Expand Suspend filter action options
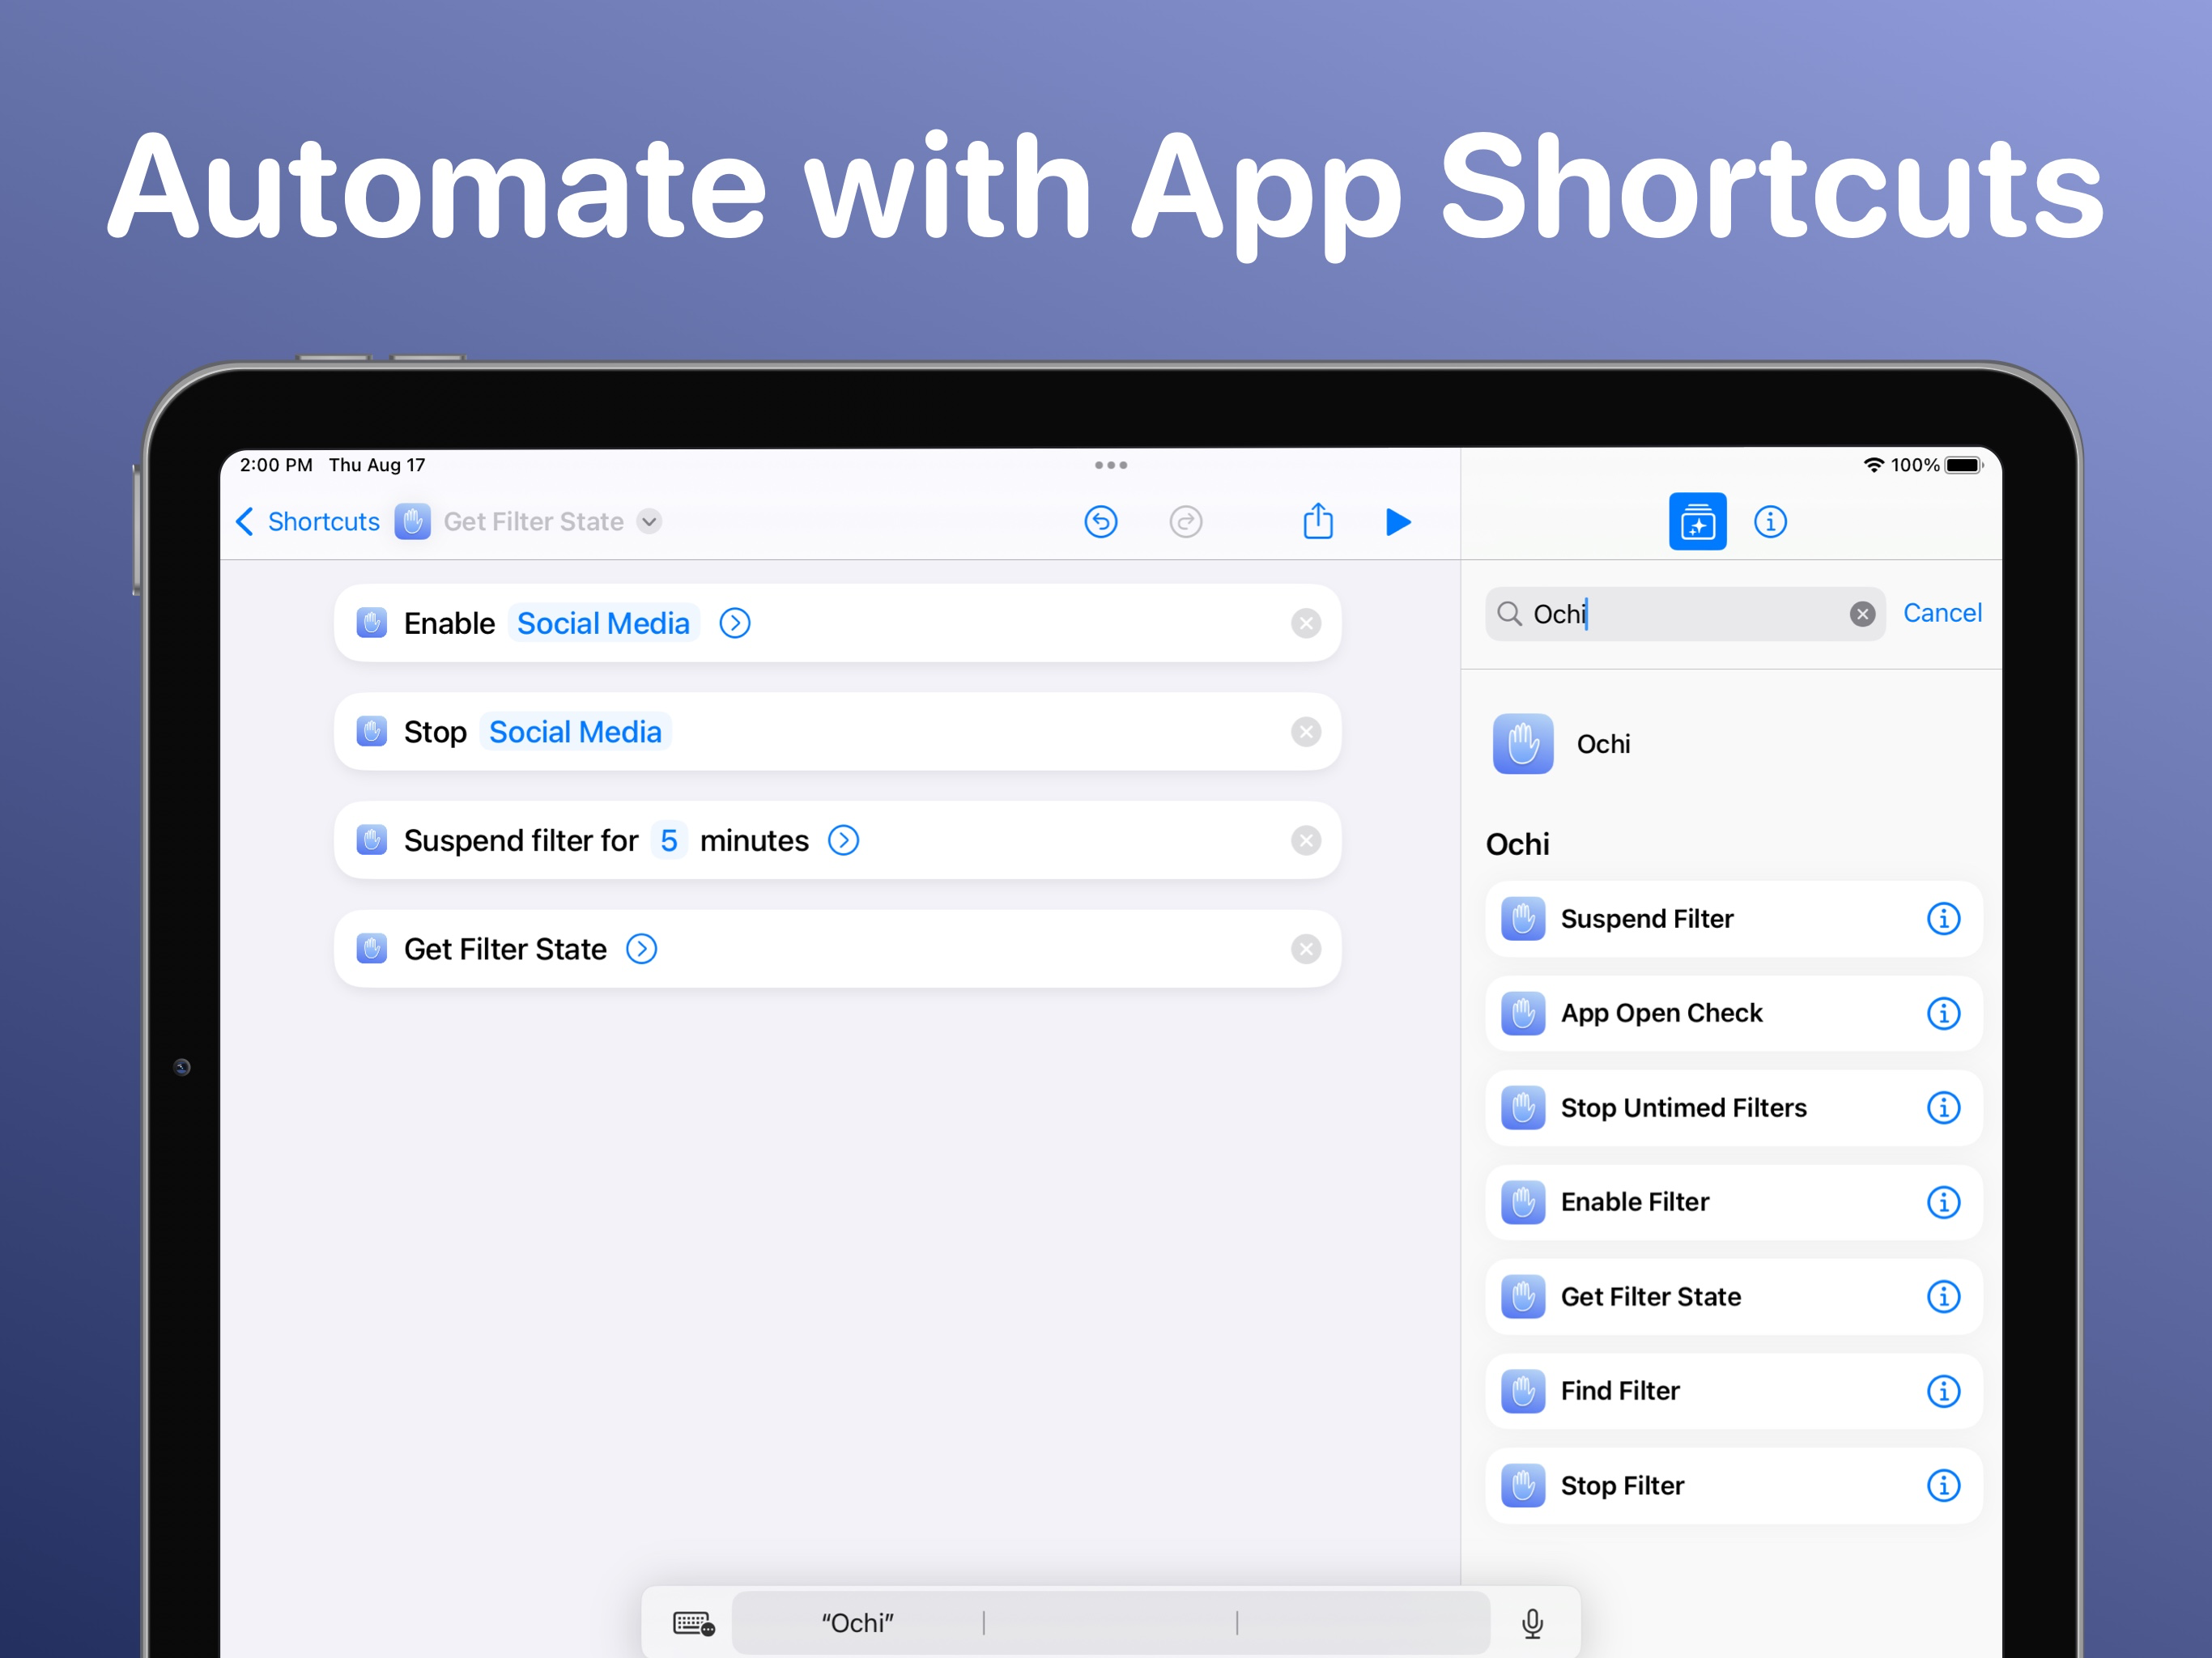This screenshot has height=1658, width=2212. pos(843,841)
